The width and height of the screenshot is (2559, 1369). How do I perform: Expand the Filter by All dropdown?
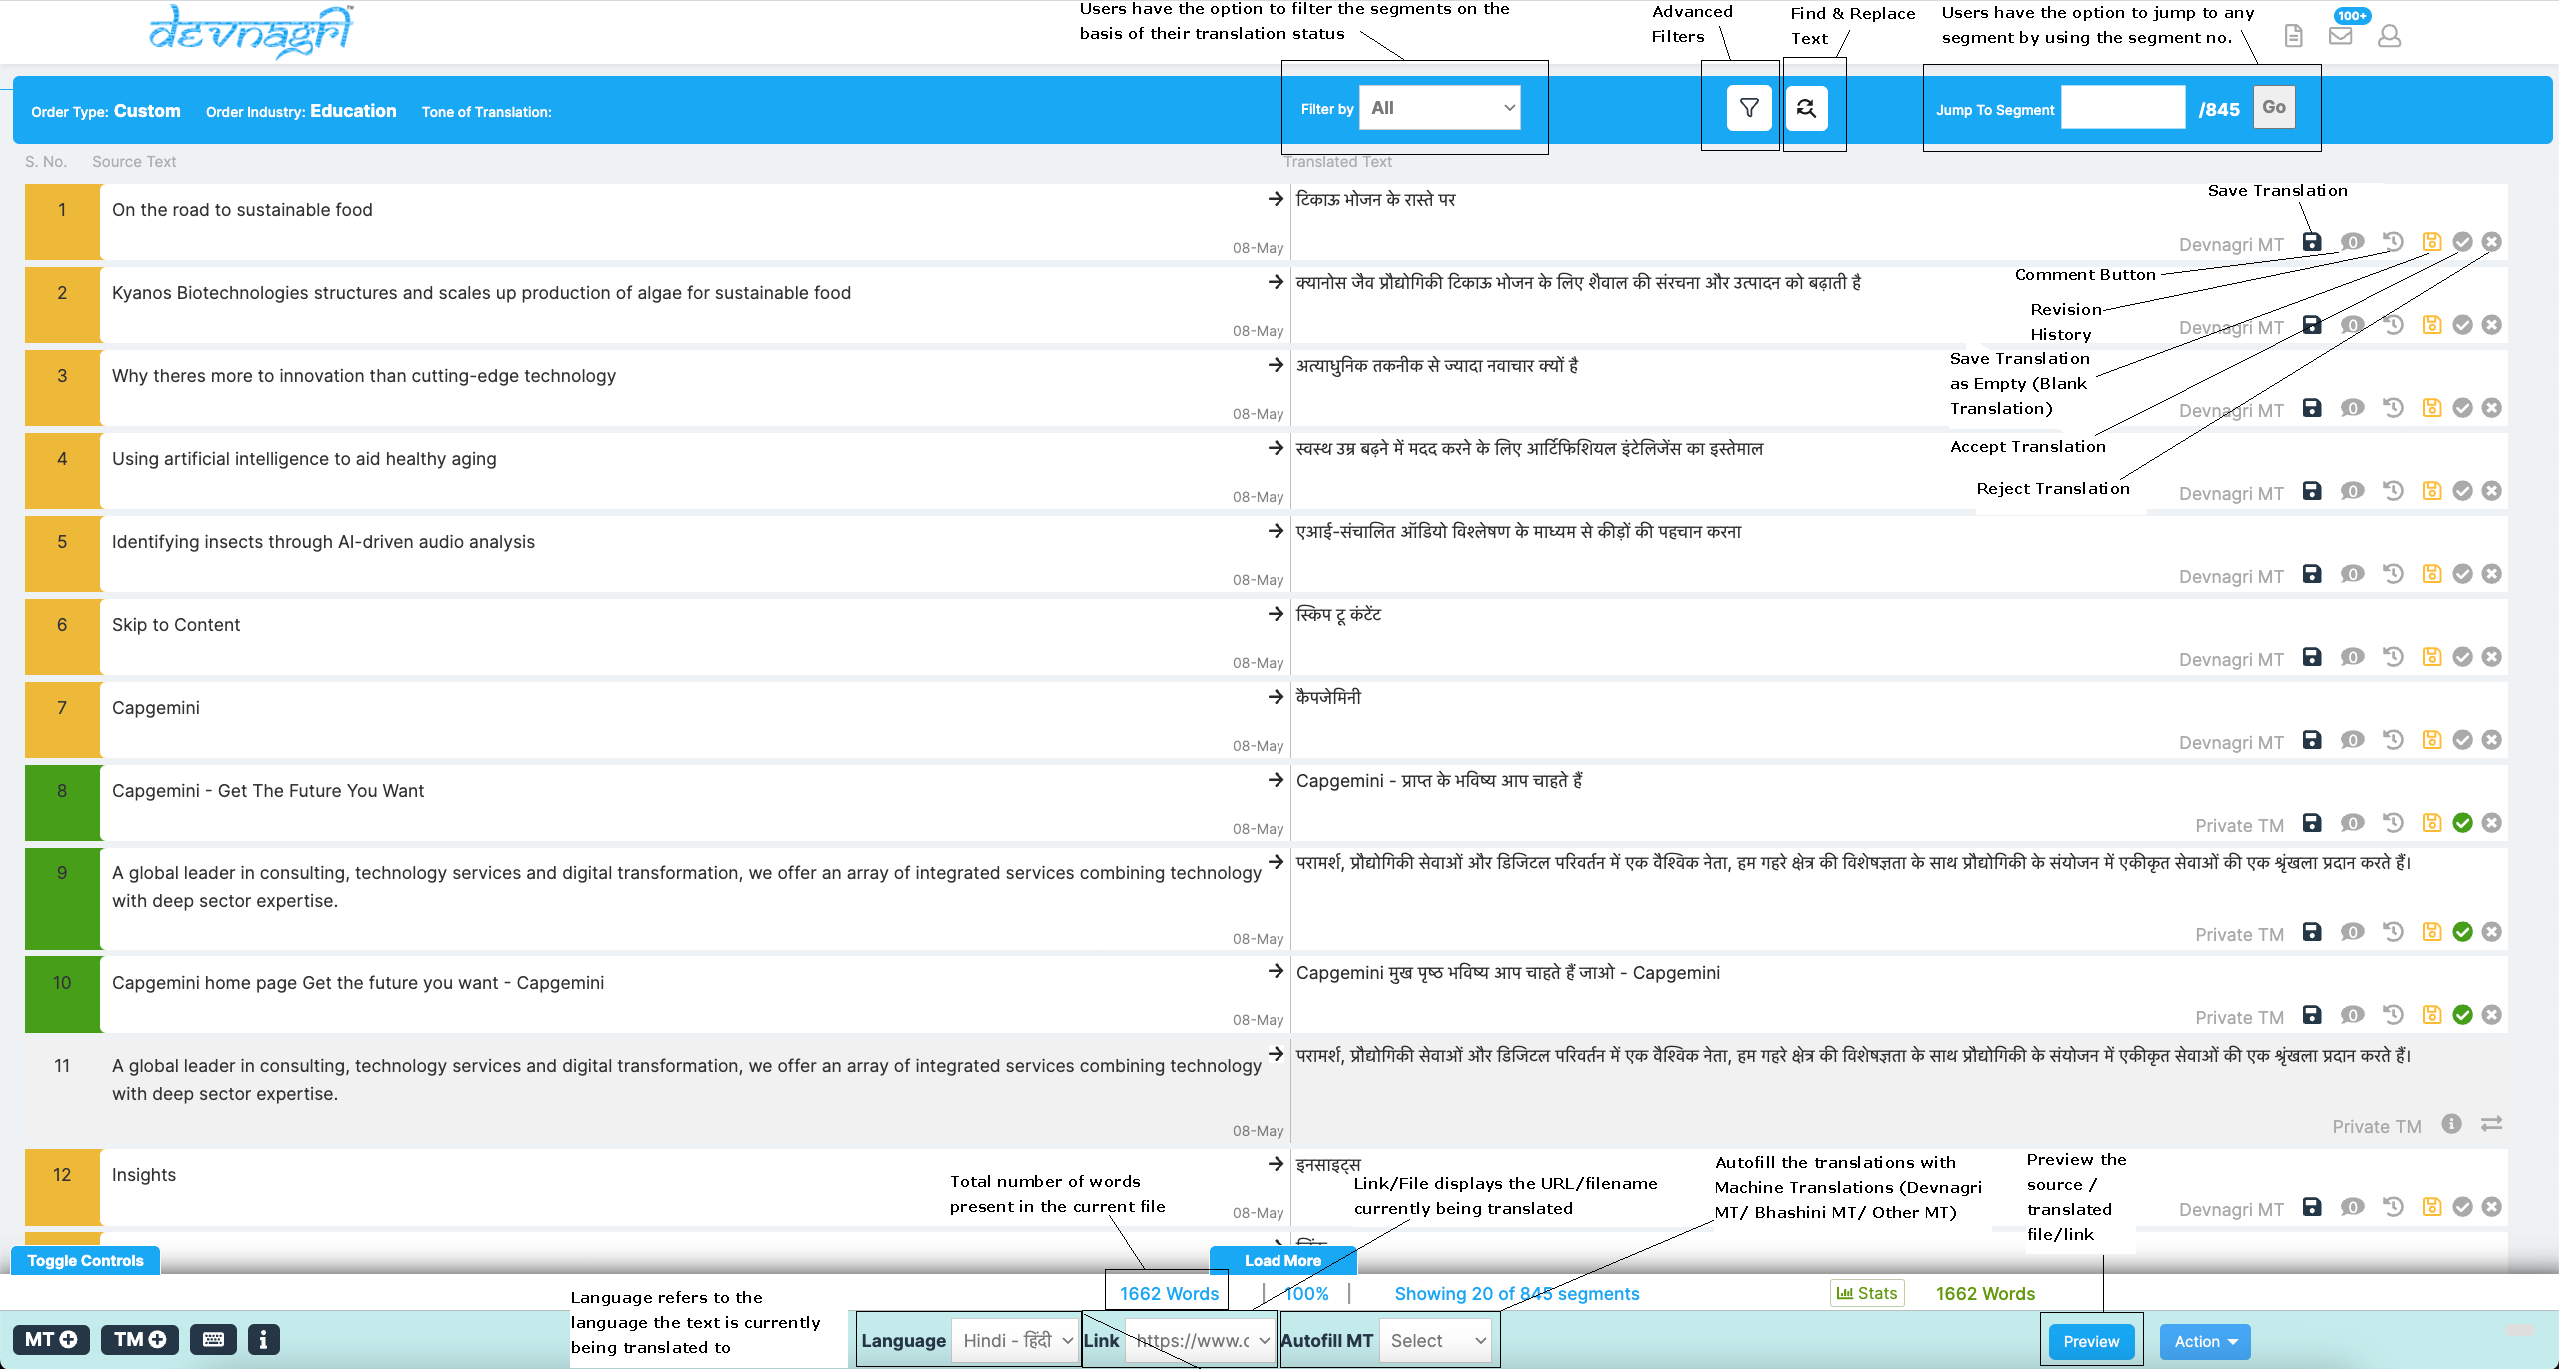click(x=1440, y=108)
